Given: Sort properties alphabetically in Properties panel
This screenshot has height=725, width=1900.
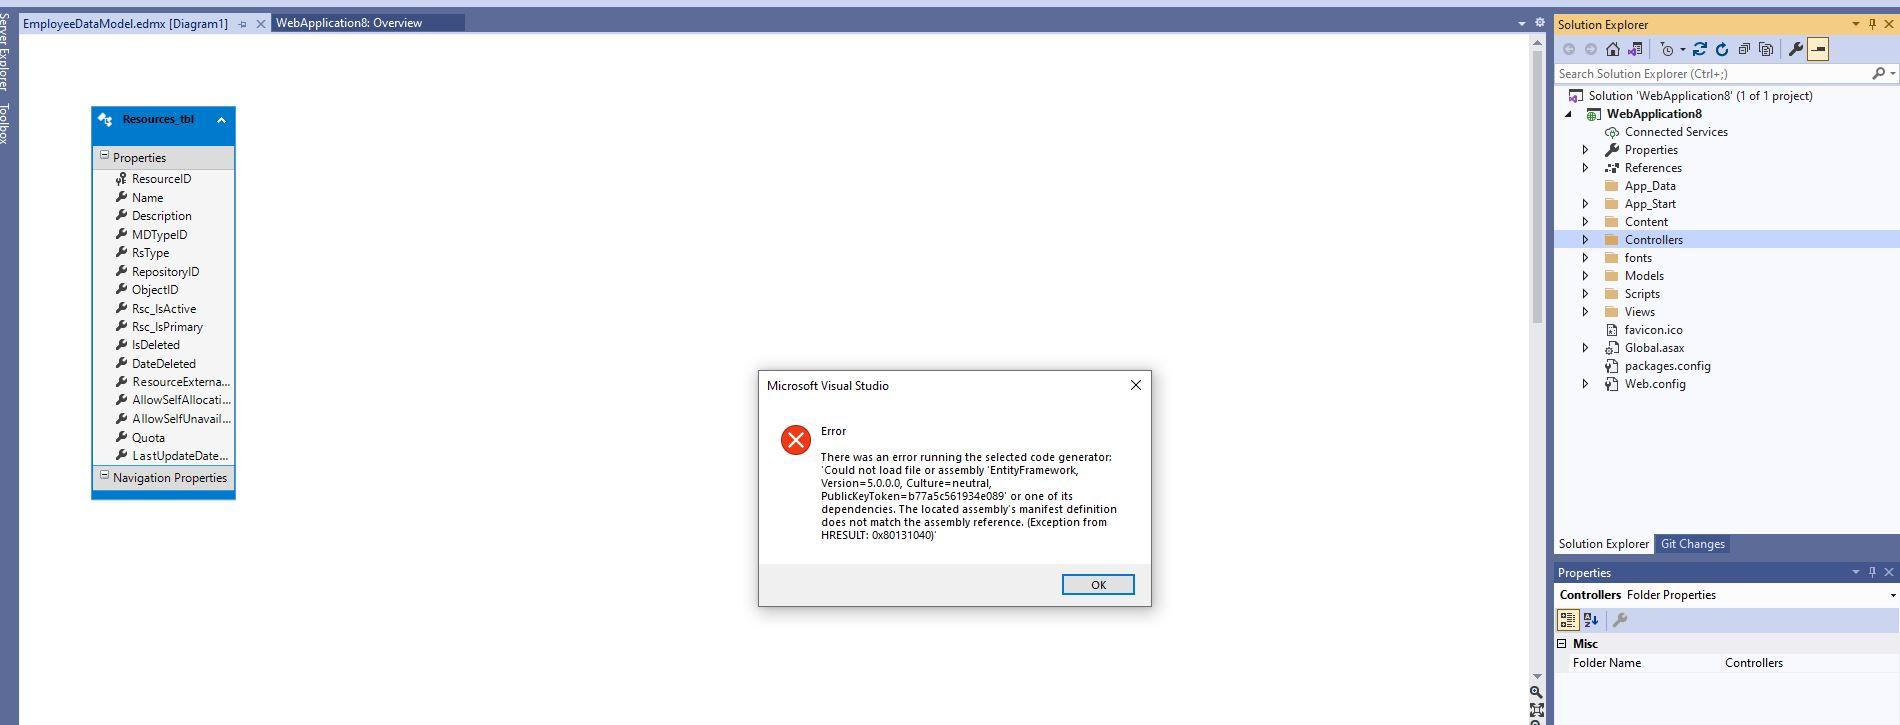Looking at the screenshot, I should (1591, 620).
